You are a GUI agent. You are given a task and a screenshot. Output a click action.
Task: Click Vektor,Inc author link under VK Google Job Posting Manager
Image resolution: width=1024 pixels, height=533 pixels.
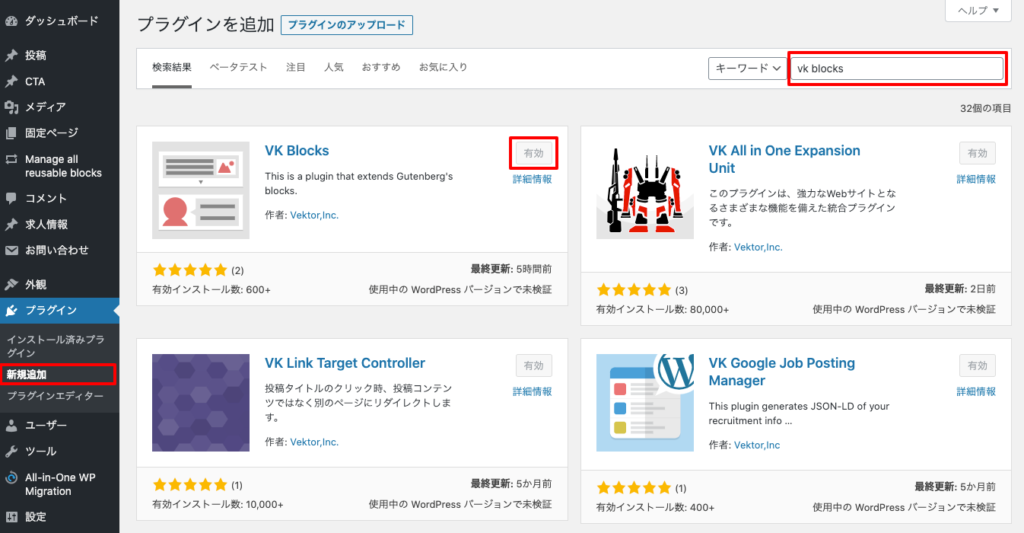(757, 445)
